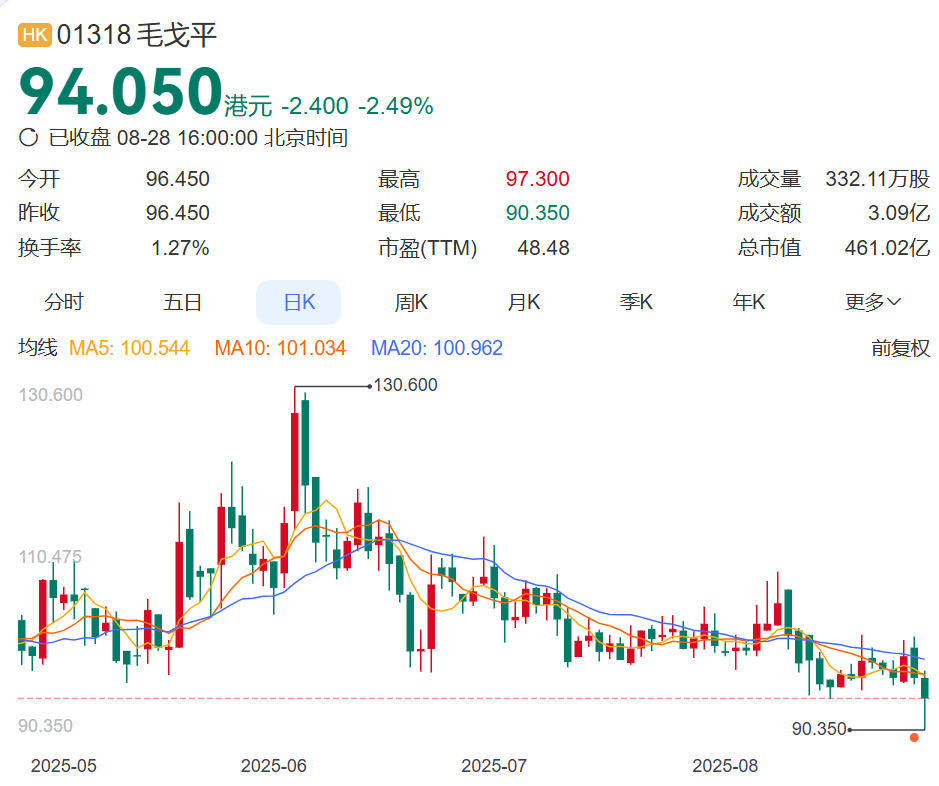
Task: Click the stock name 01318 毛戈平
Action: pos(137,35)
